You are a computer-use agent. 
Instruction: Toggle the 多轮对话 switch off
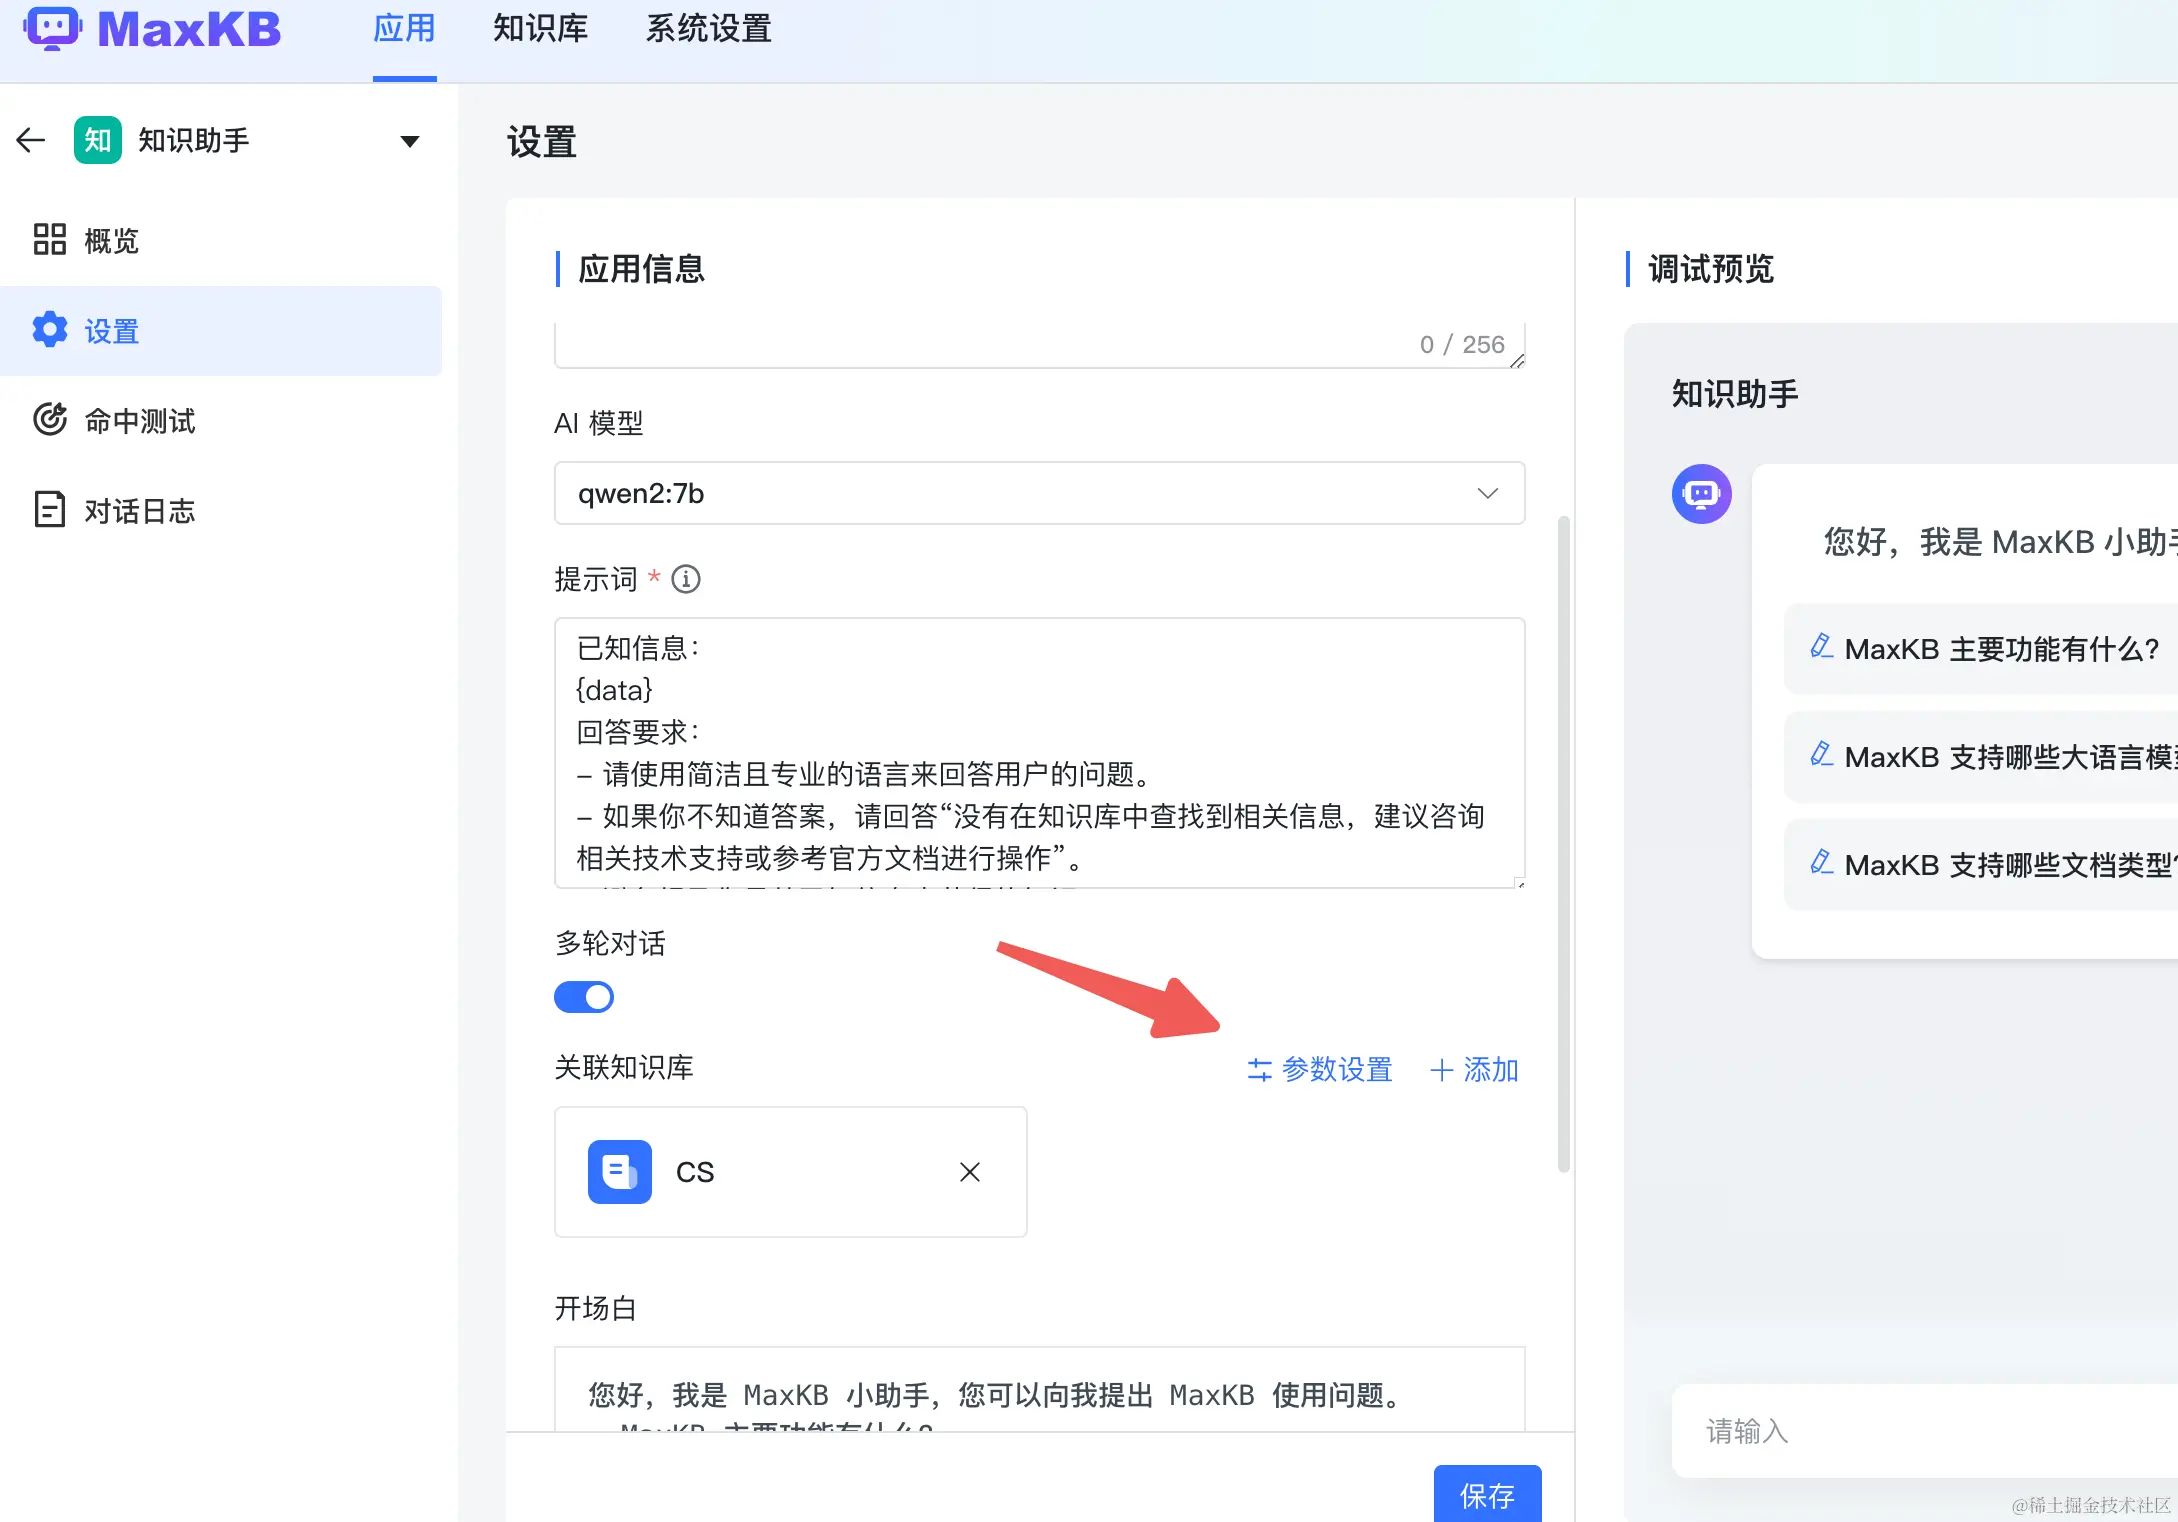[584, 997]
